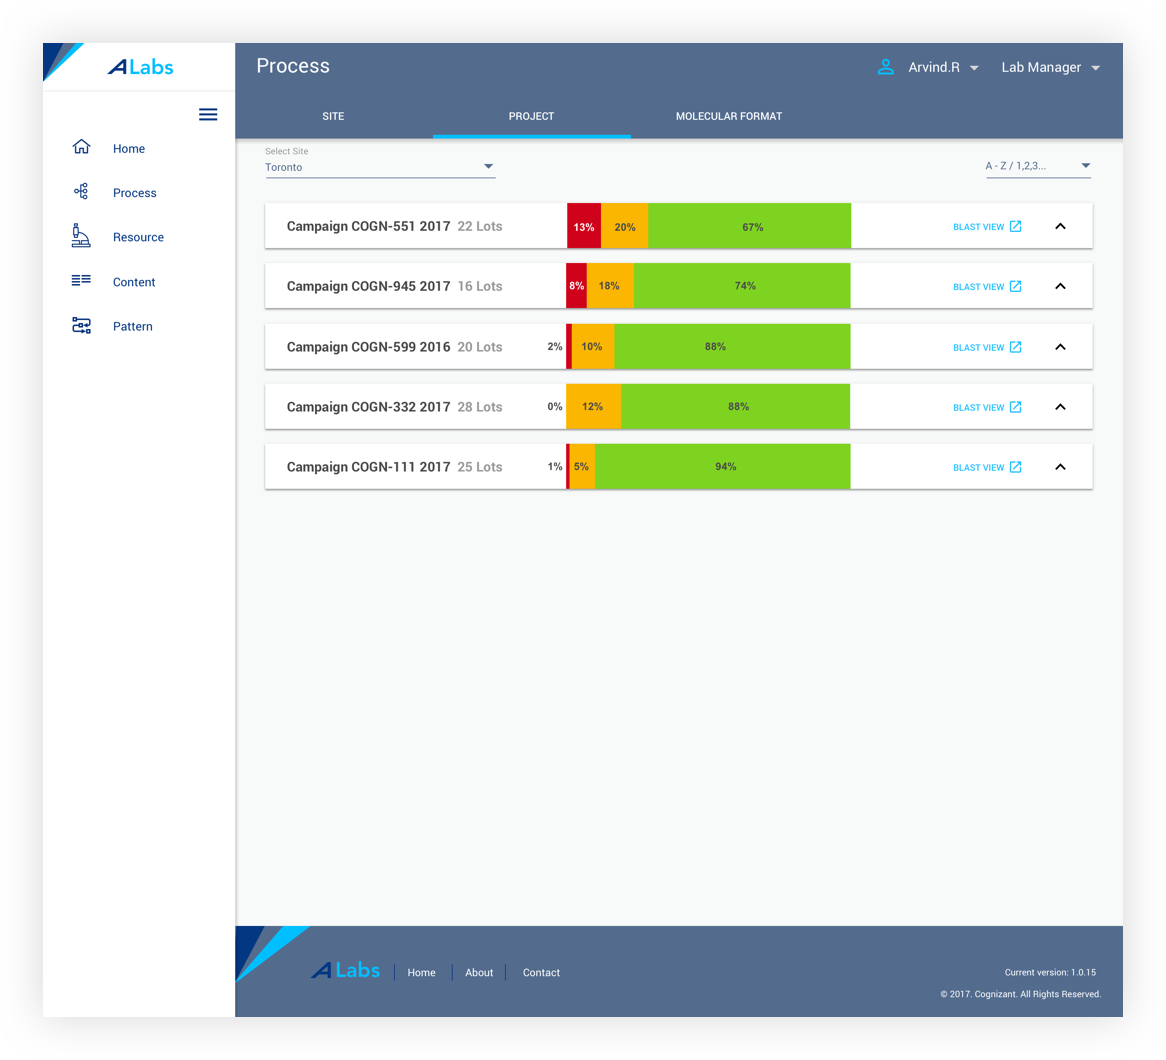Click the green 67% bar segment
This screenshot has width=1166, height=1060.
pyautogui.click(x=750, y=226)
